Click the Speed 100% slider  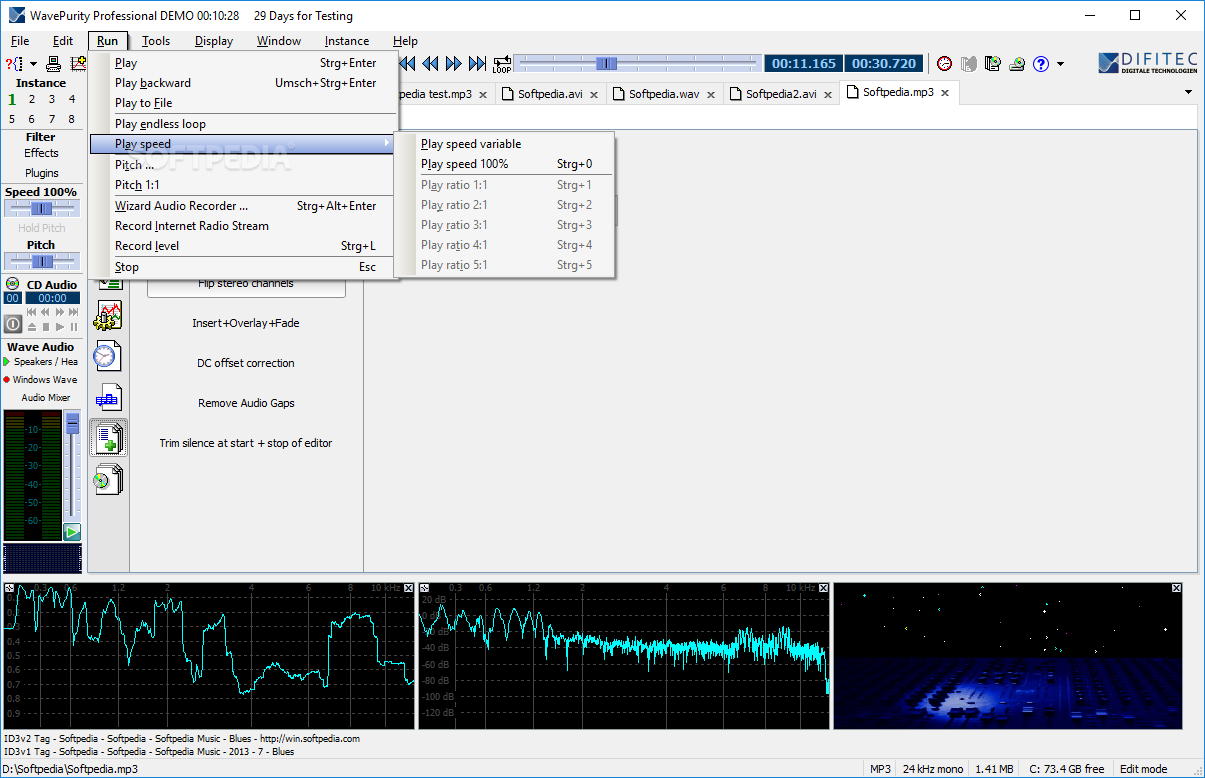[x=41, y=208]
